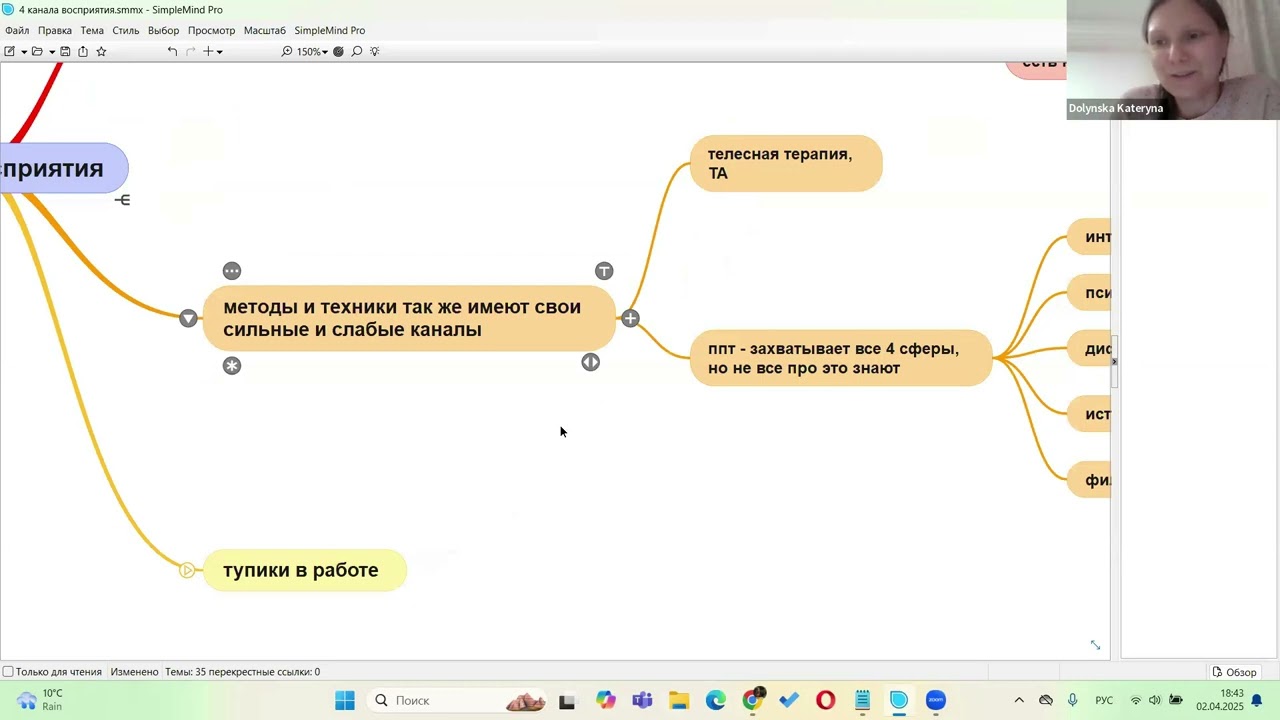Viewport: 1280px width, 720px height.
Task: Click the three-dots handle on selected topic
Action: (232, 271)
